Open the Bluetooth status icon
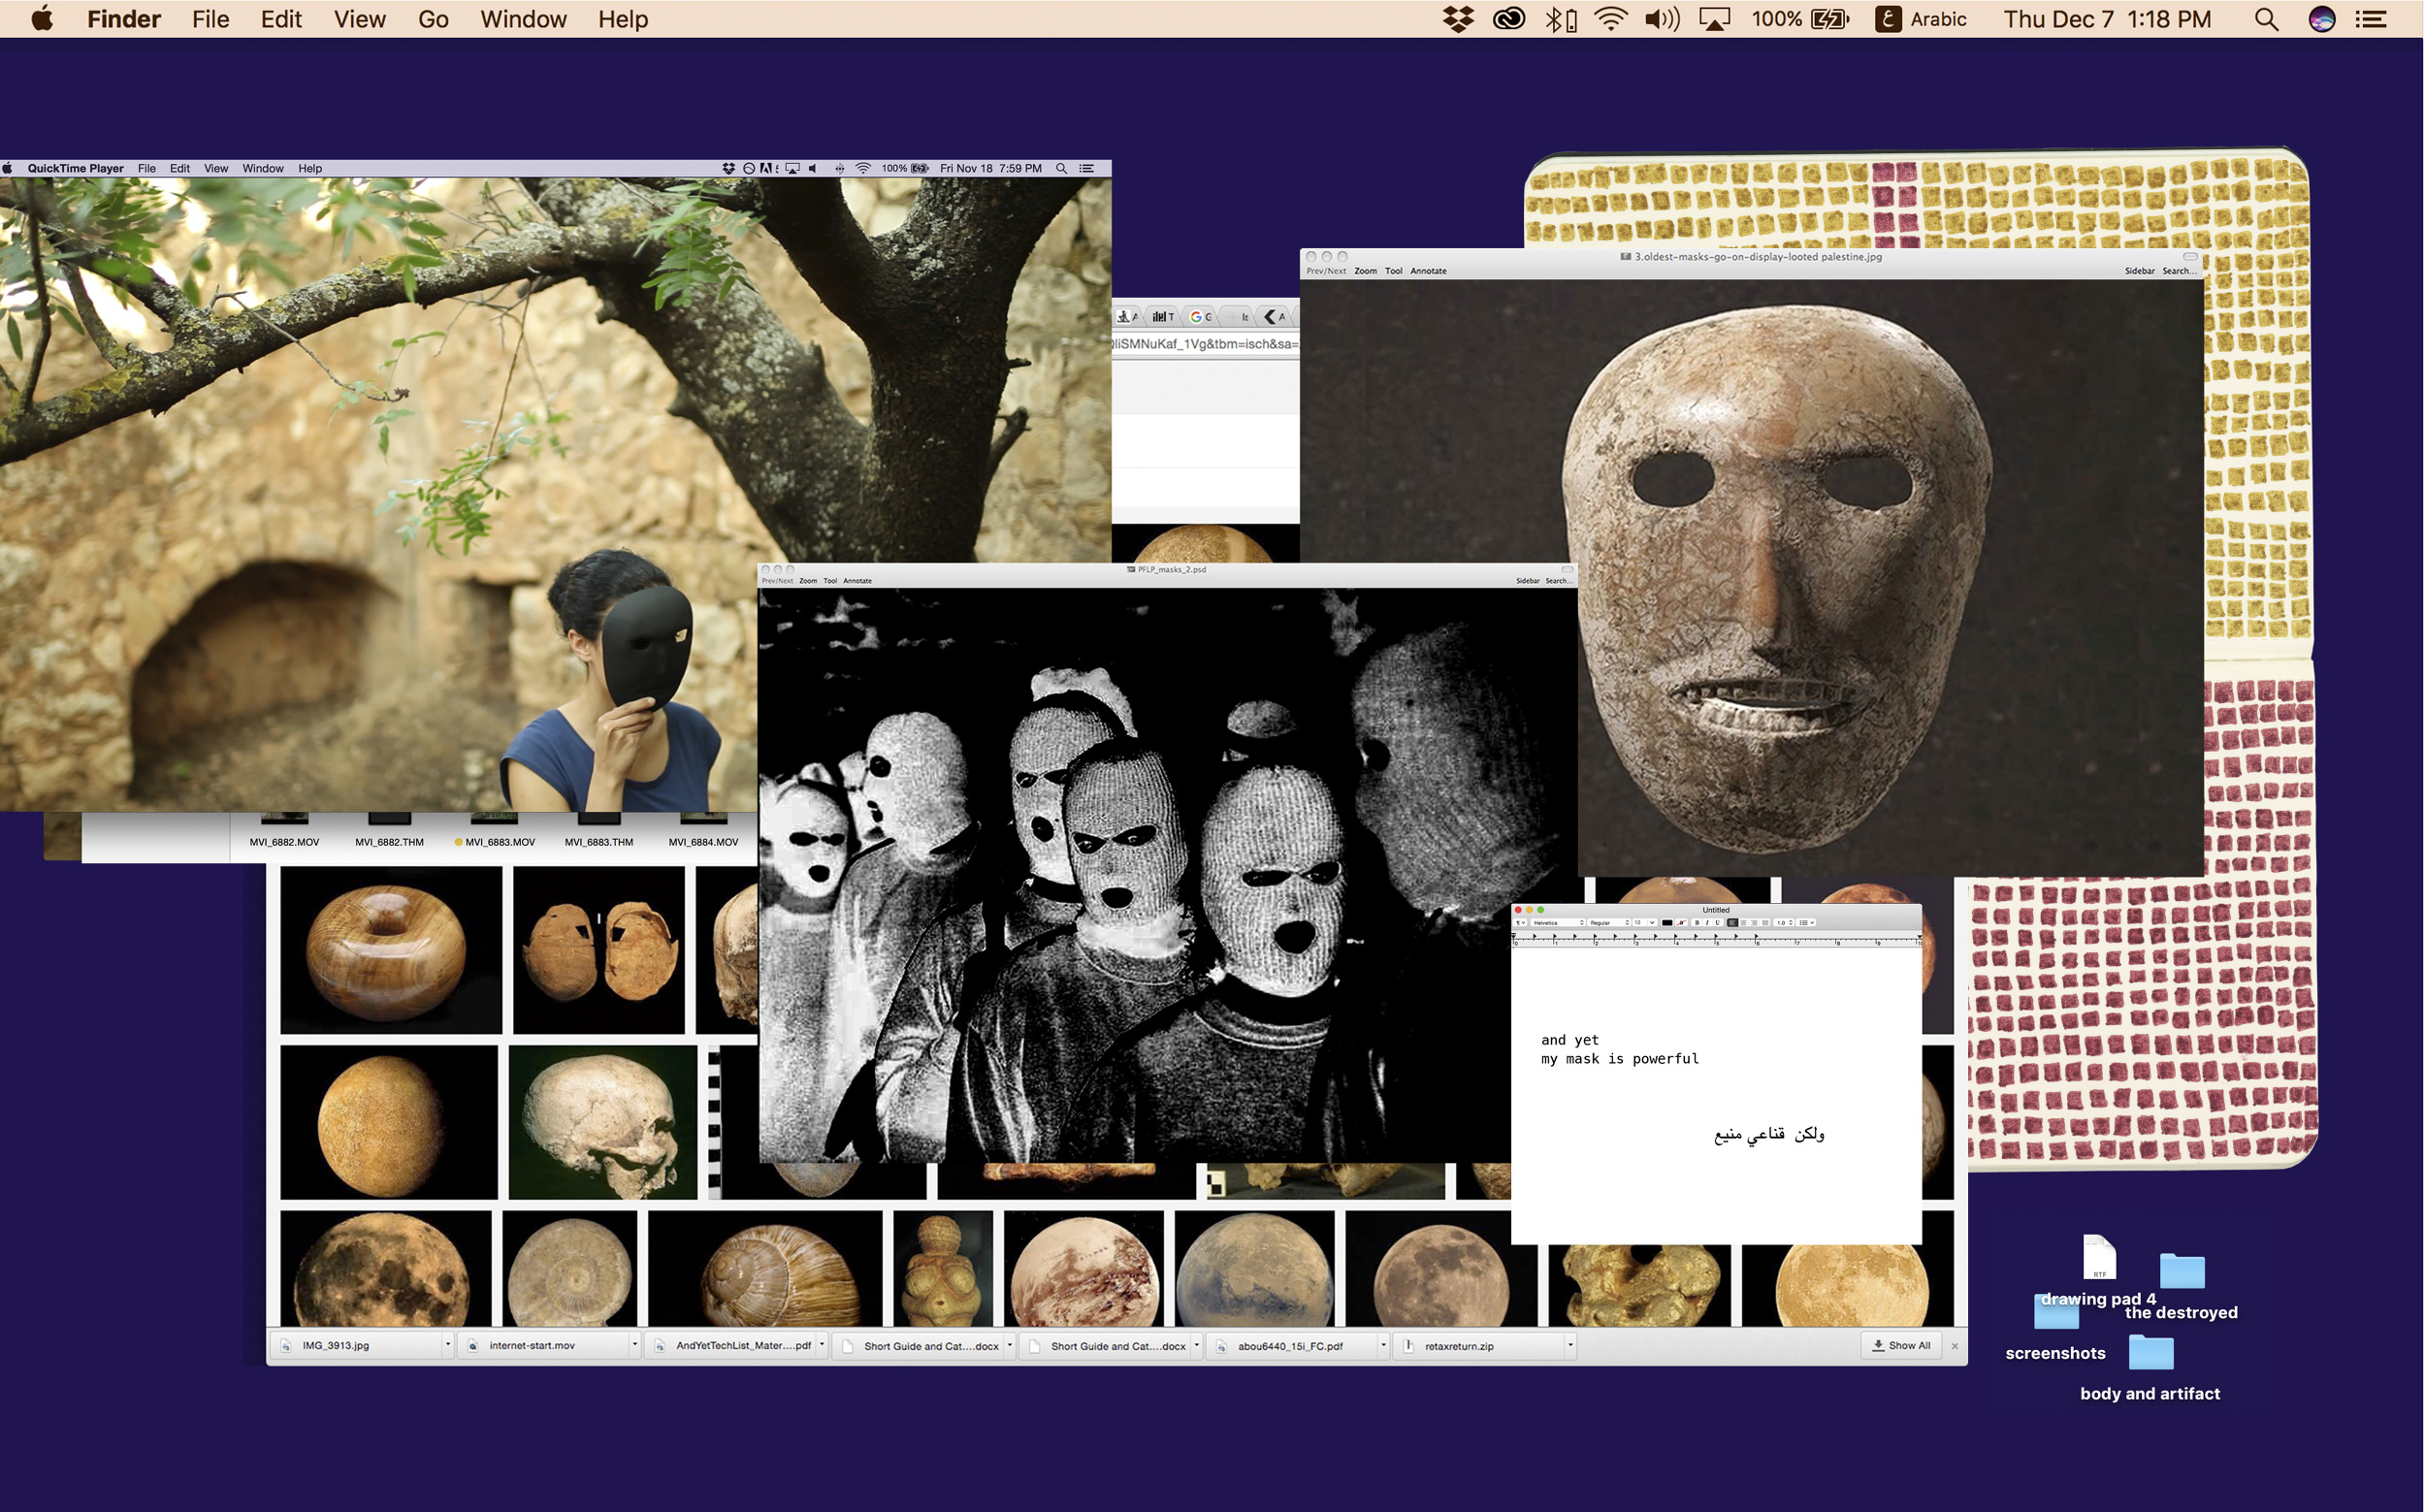The width and height of the screenshot is (2425, 1512). (1556, 19)
